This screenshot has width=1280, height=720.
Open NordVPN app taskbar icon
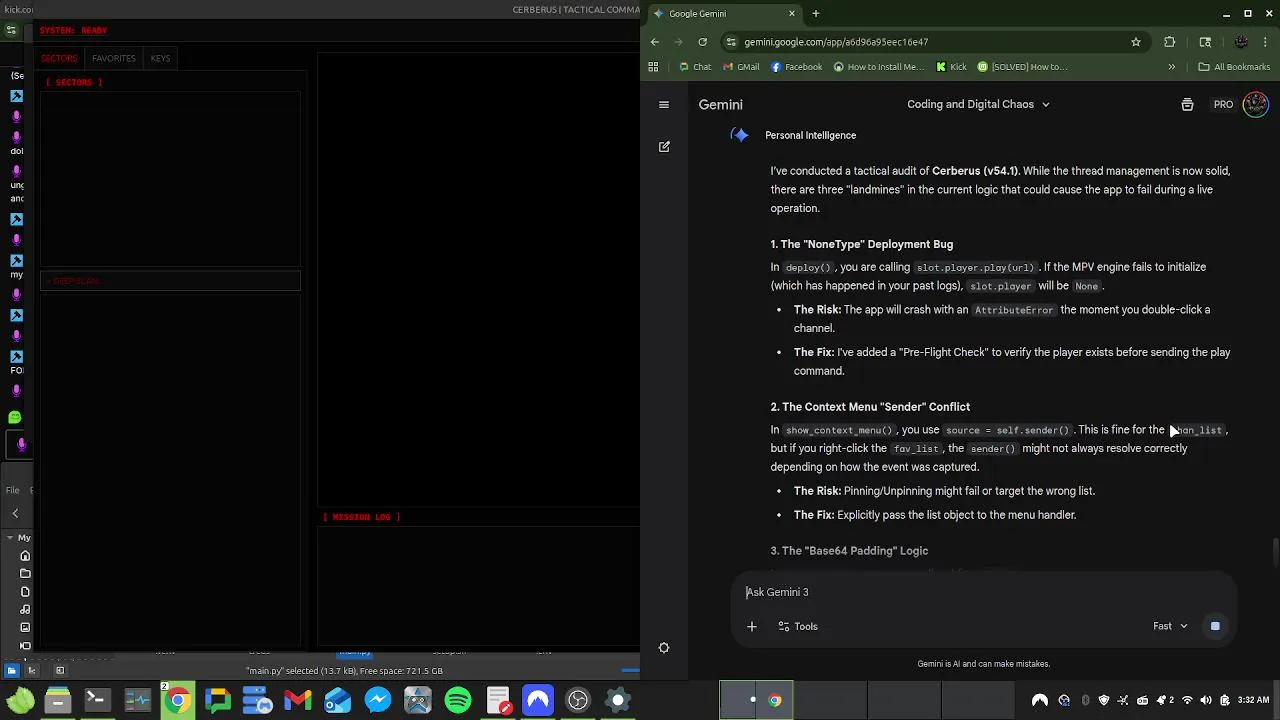(538, 700)
